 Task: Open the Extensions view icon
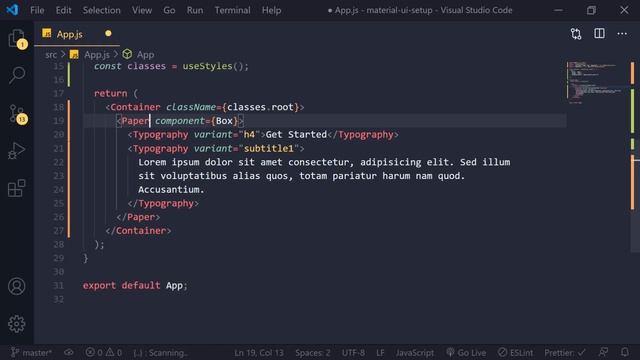pyautogui.click(x=17, y=188)
